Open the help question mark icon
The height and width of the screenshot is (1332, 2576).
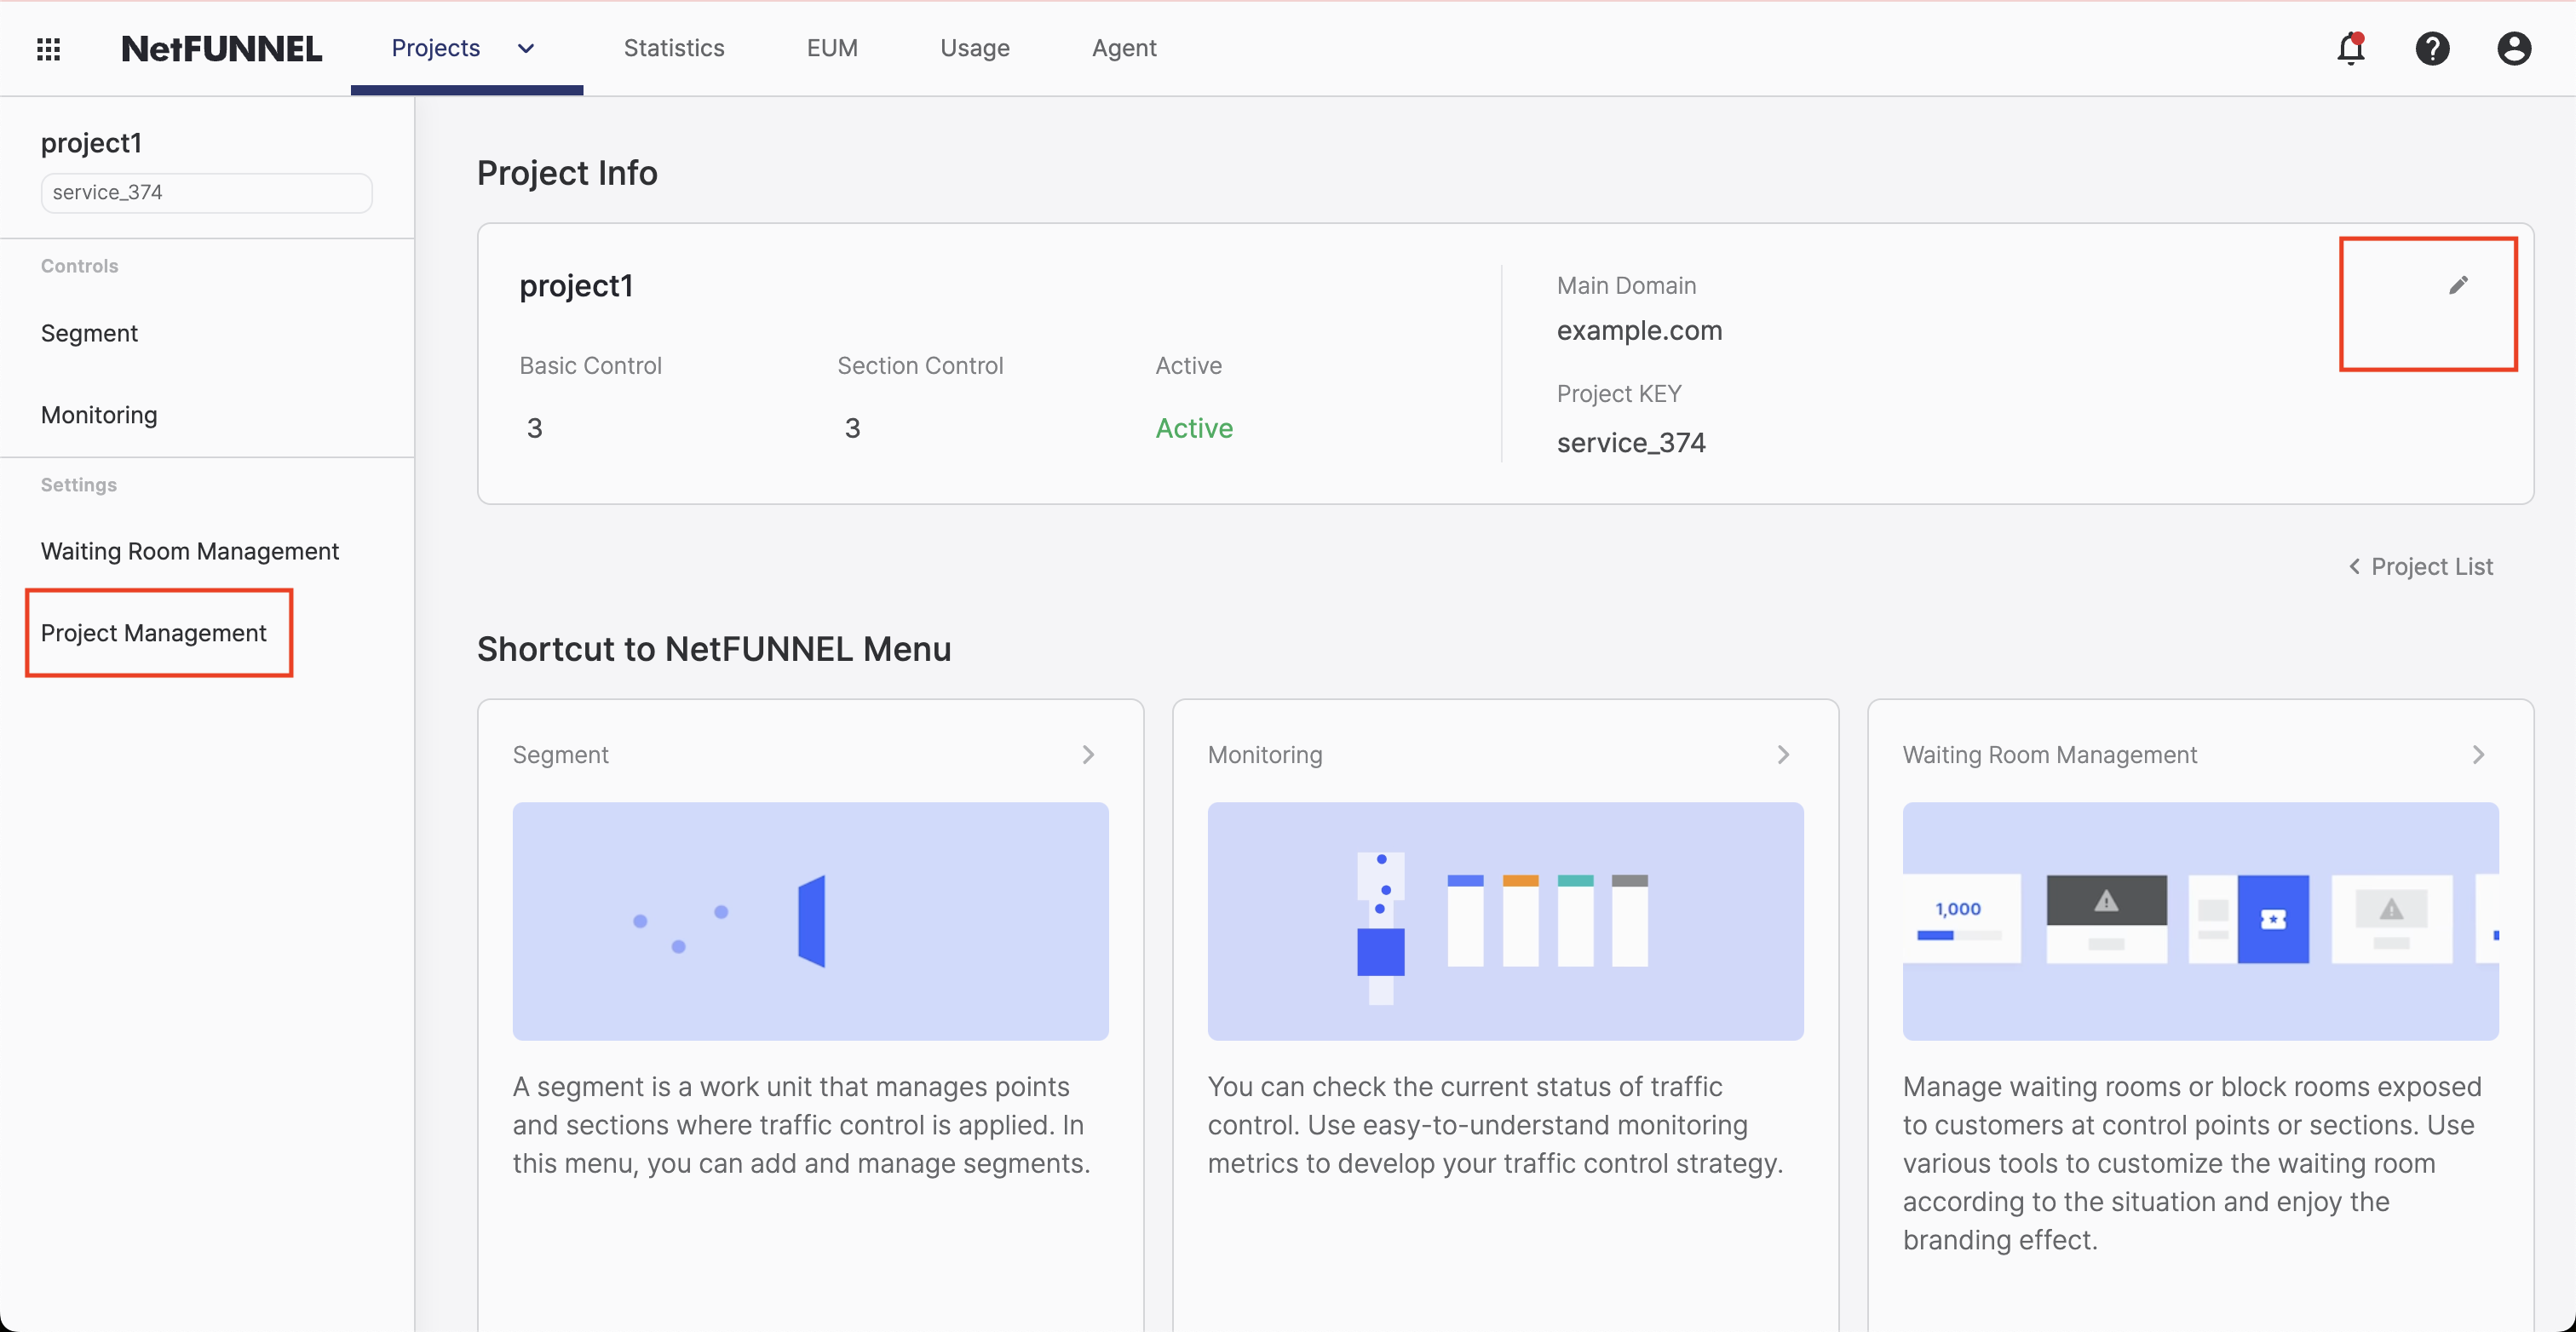point(2432,48)
